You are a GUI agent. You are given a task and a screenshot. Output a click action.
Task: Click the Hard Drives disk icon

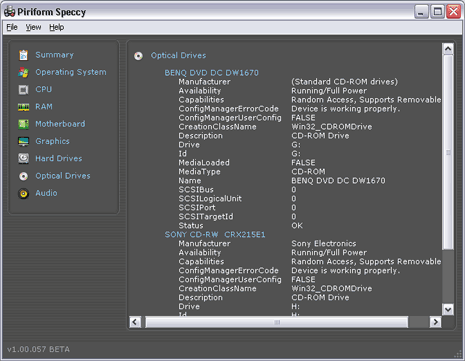tap(23, 159)
